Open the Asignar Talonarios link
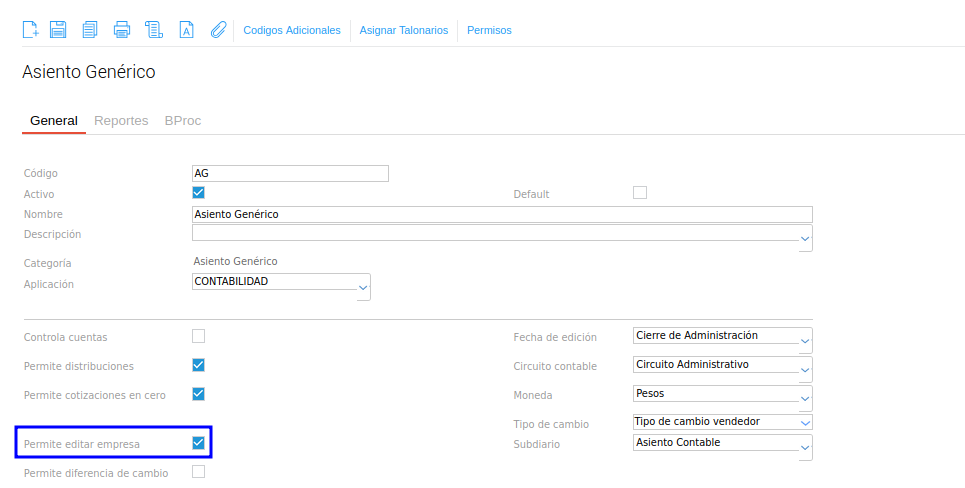 (404, 30)
